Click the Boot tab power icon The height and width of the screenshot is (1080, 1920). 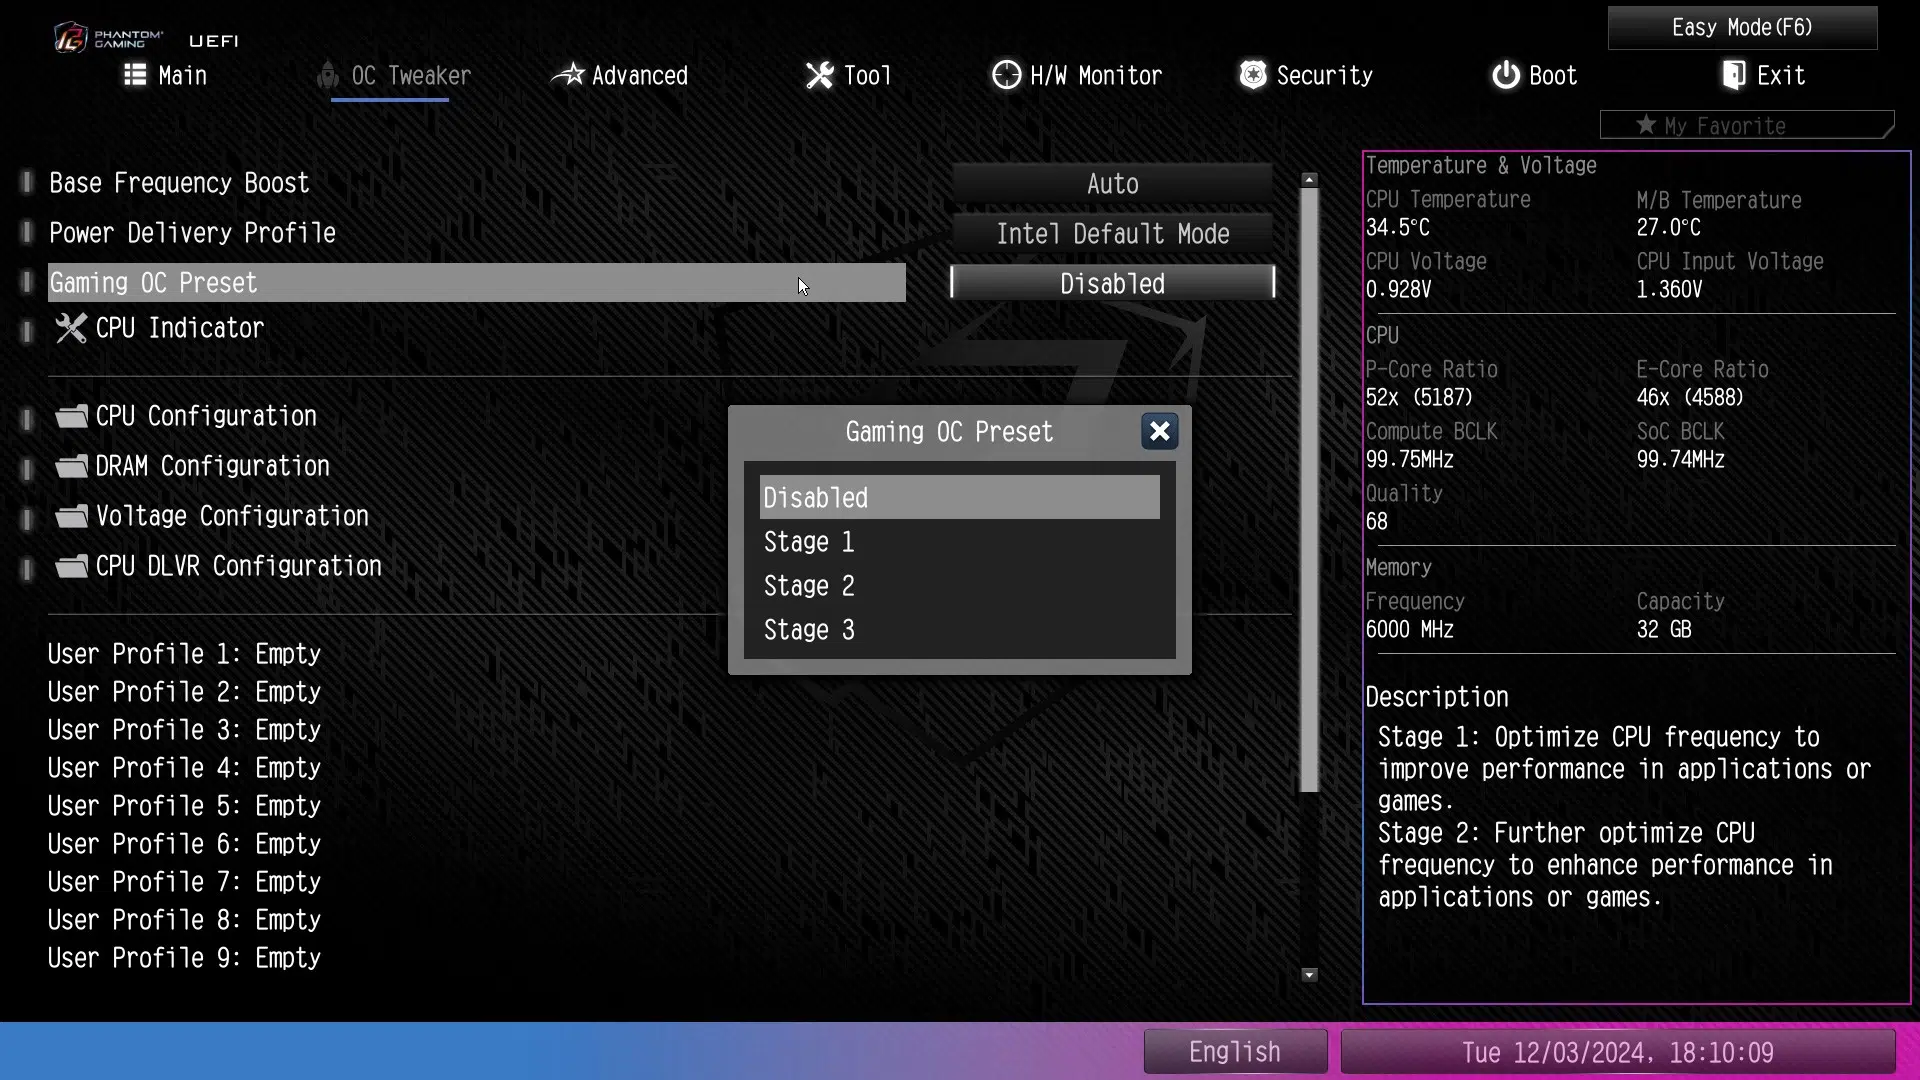[1506, 75]
